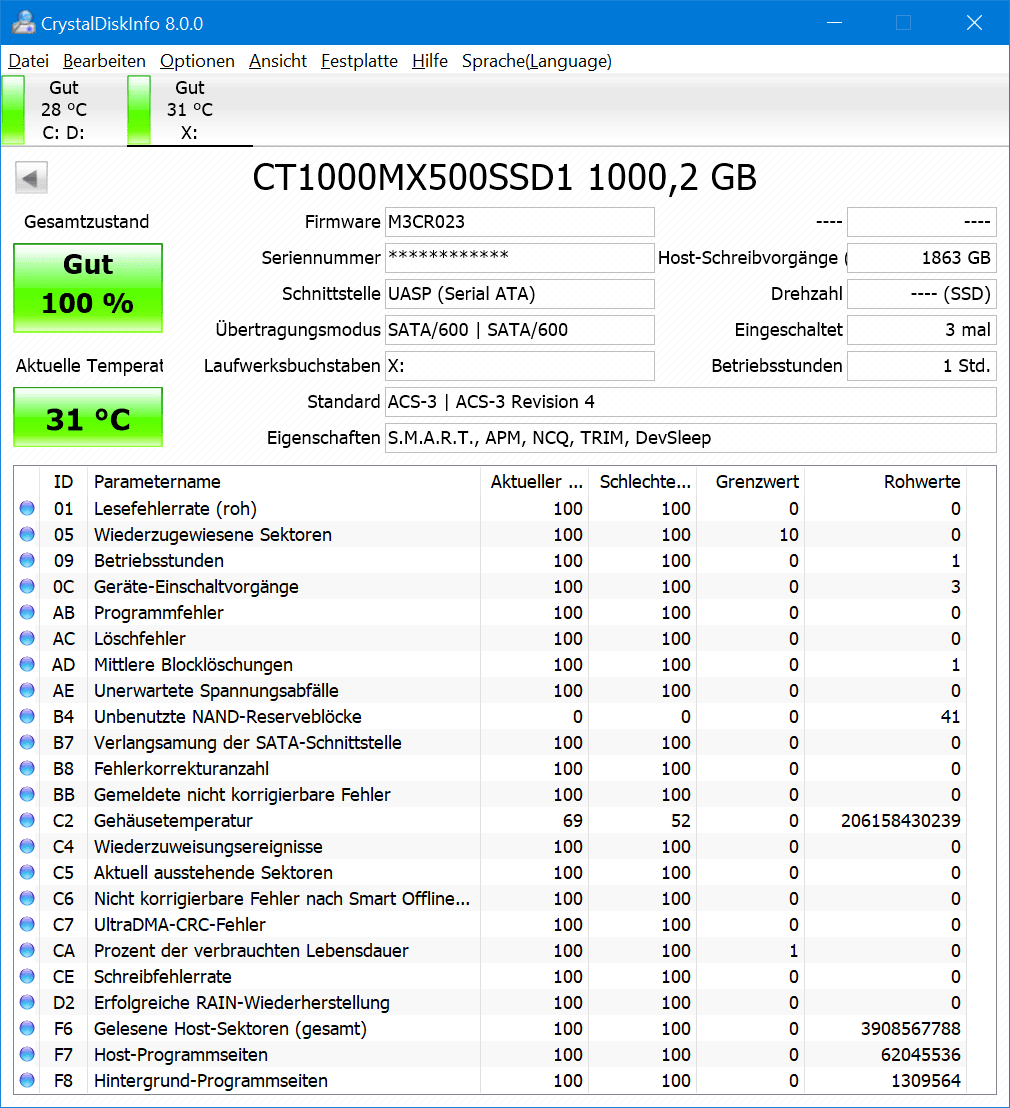
Task: Click the Betriebsstunden value 1 Std.
Action: point(922,366)
